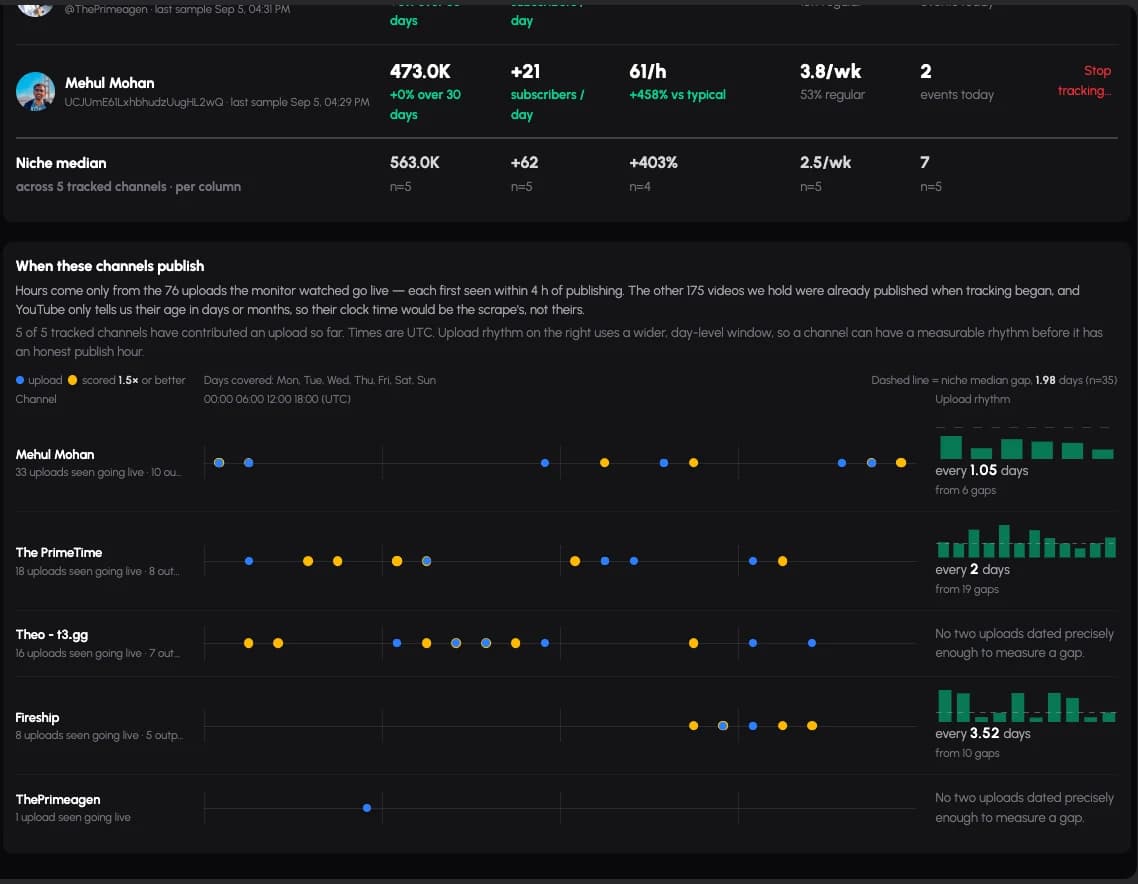Click the @ThePrimeagen last sample line
The width and height of the screenshot is (1138, 884).
coord(177,9)
